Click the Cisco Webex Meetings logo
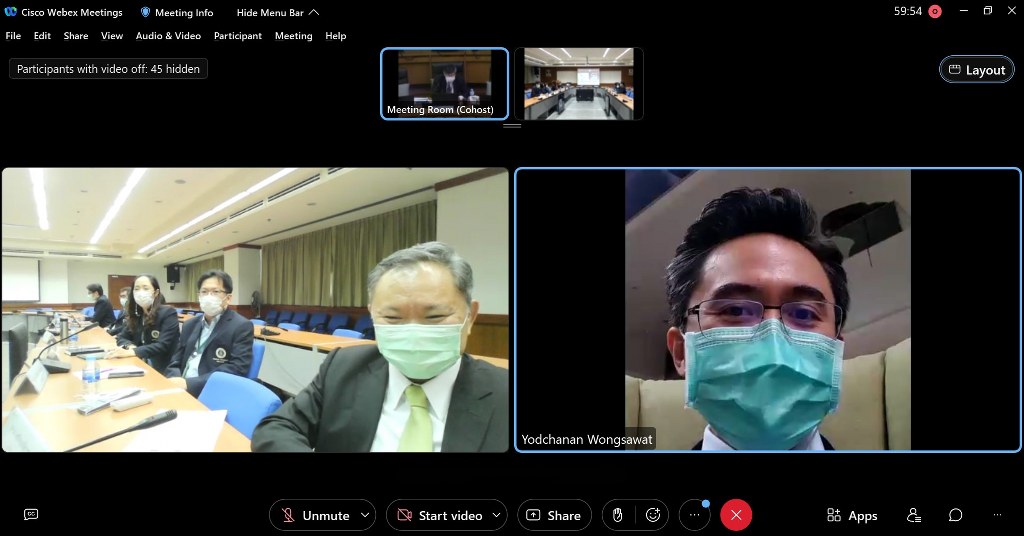This screenshot has width=1024, height=536. 10,12
